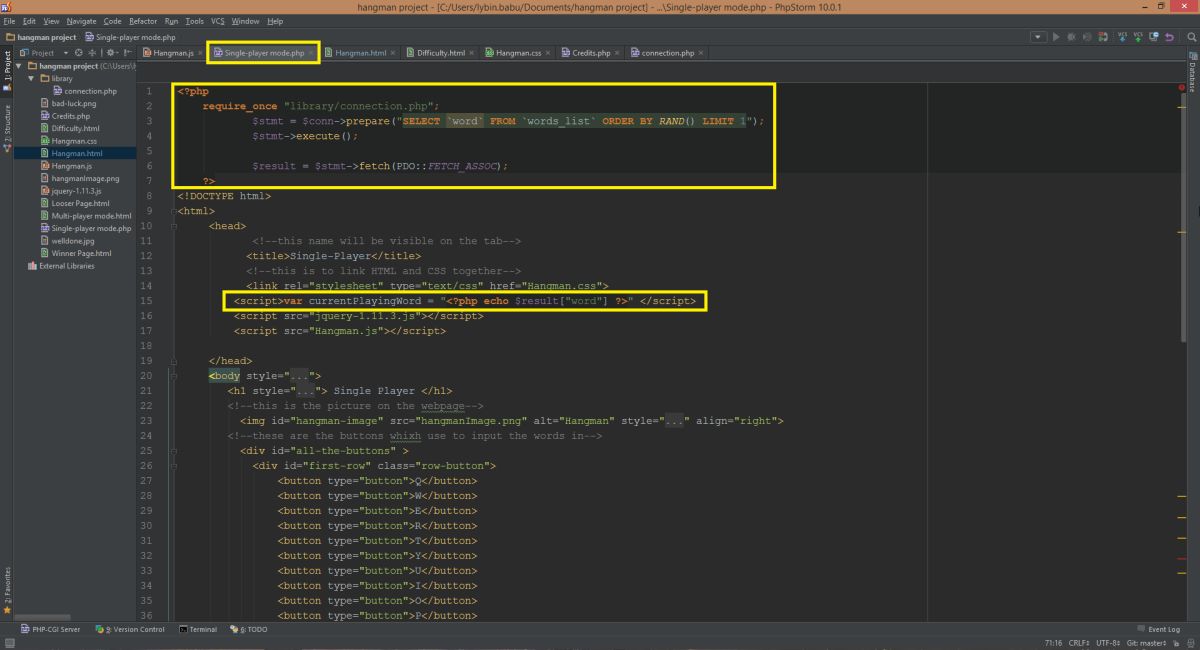Close the connection.php tab
The width and height of the screenshot is (1200, 650).
(x=700, y=53)
